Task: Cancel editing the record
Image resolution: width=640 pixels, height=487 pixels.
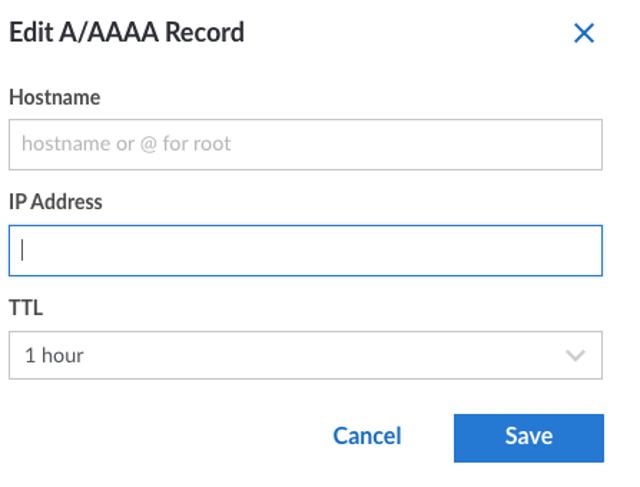Action: click(x=367, y=436)
